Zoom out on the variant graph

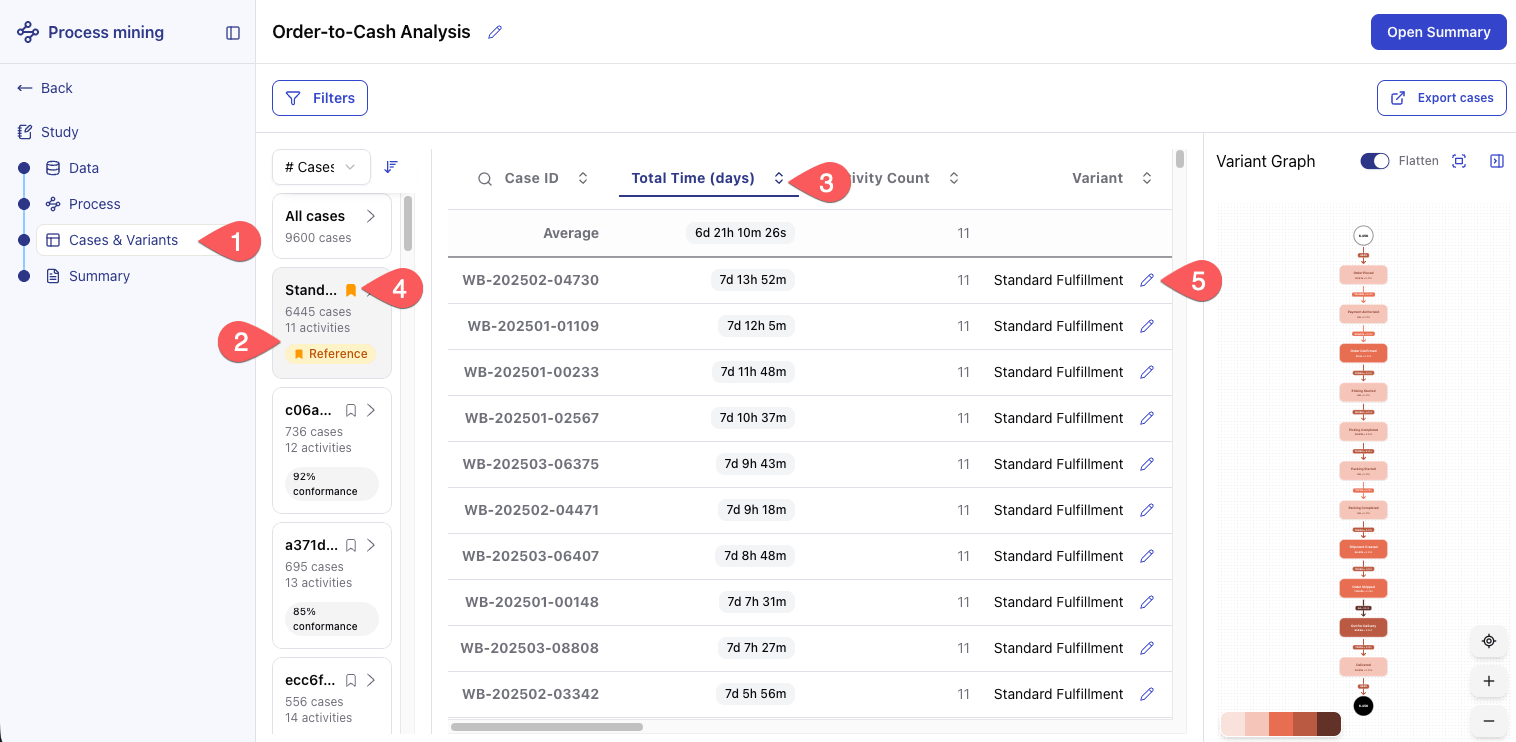[x=1489, y=721]
